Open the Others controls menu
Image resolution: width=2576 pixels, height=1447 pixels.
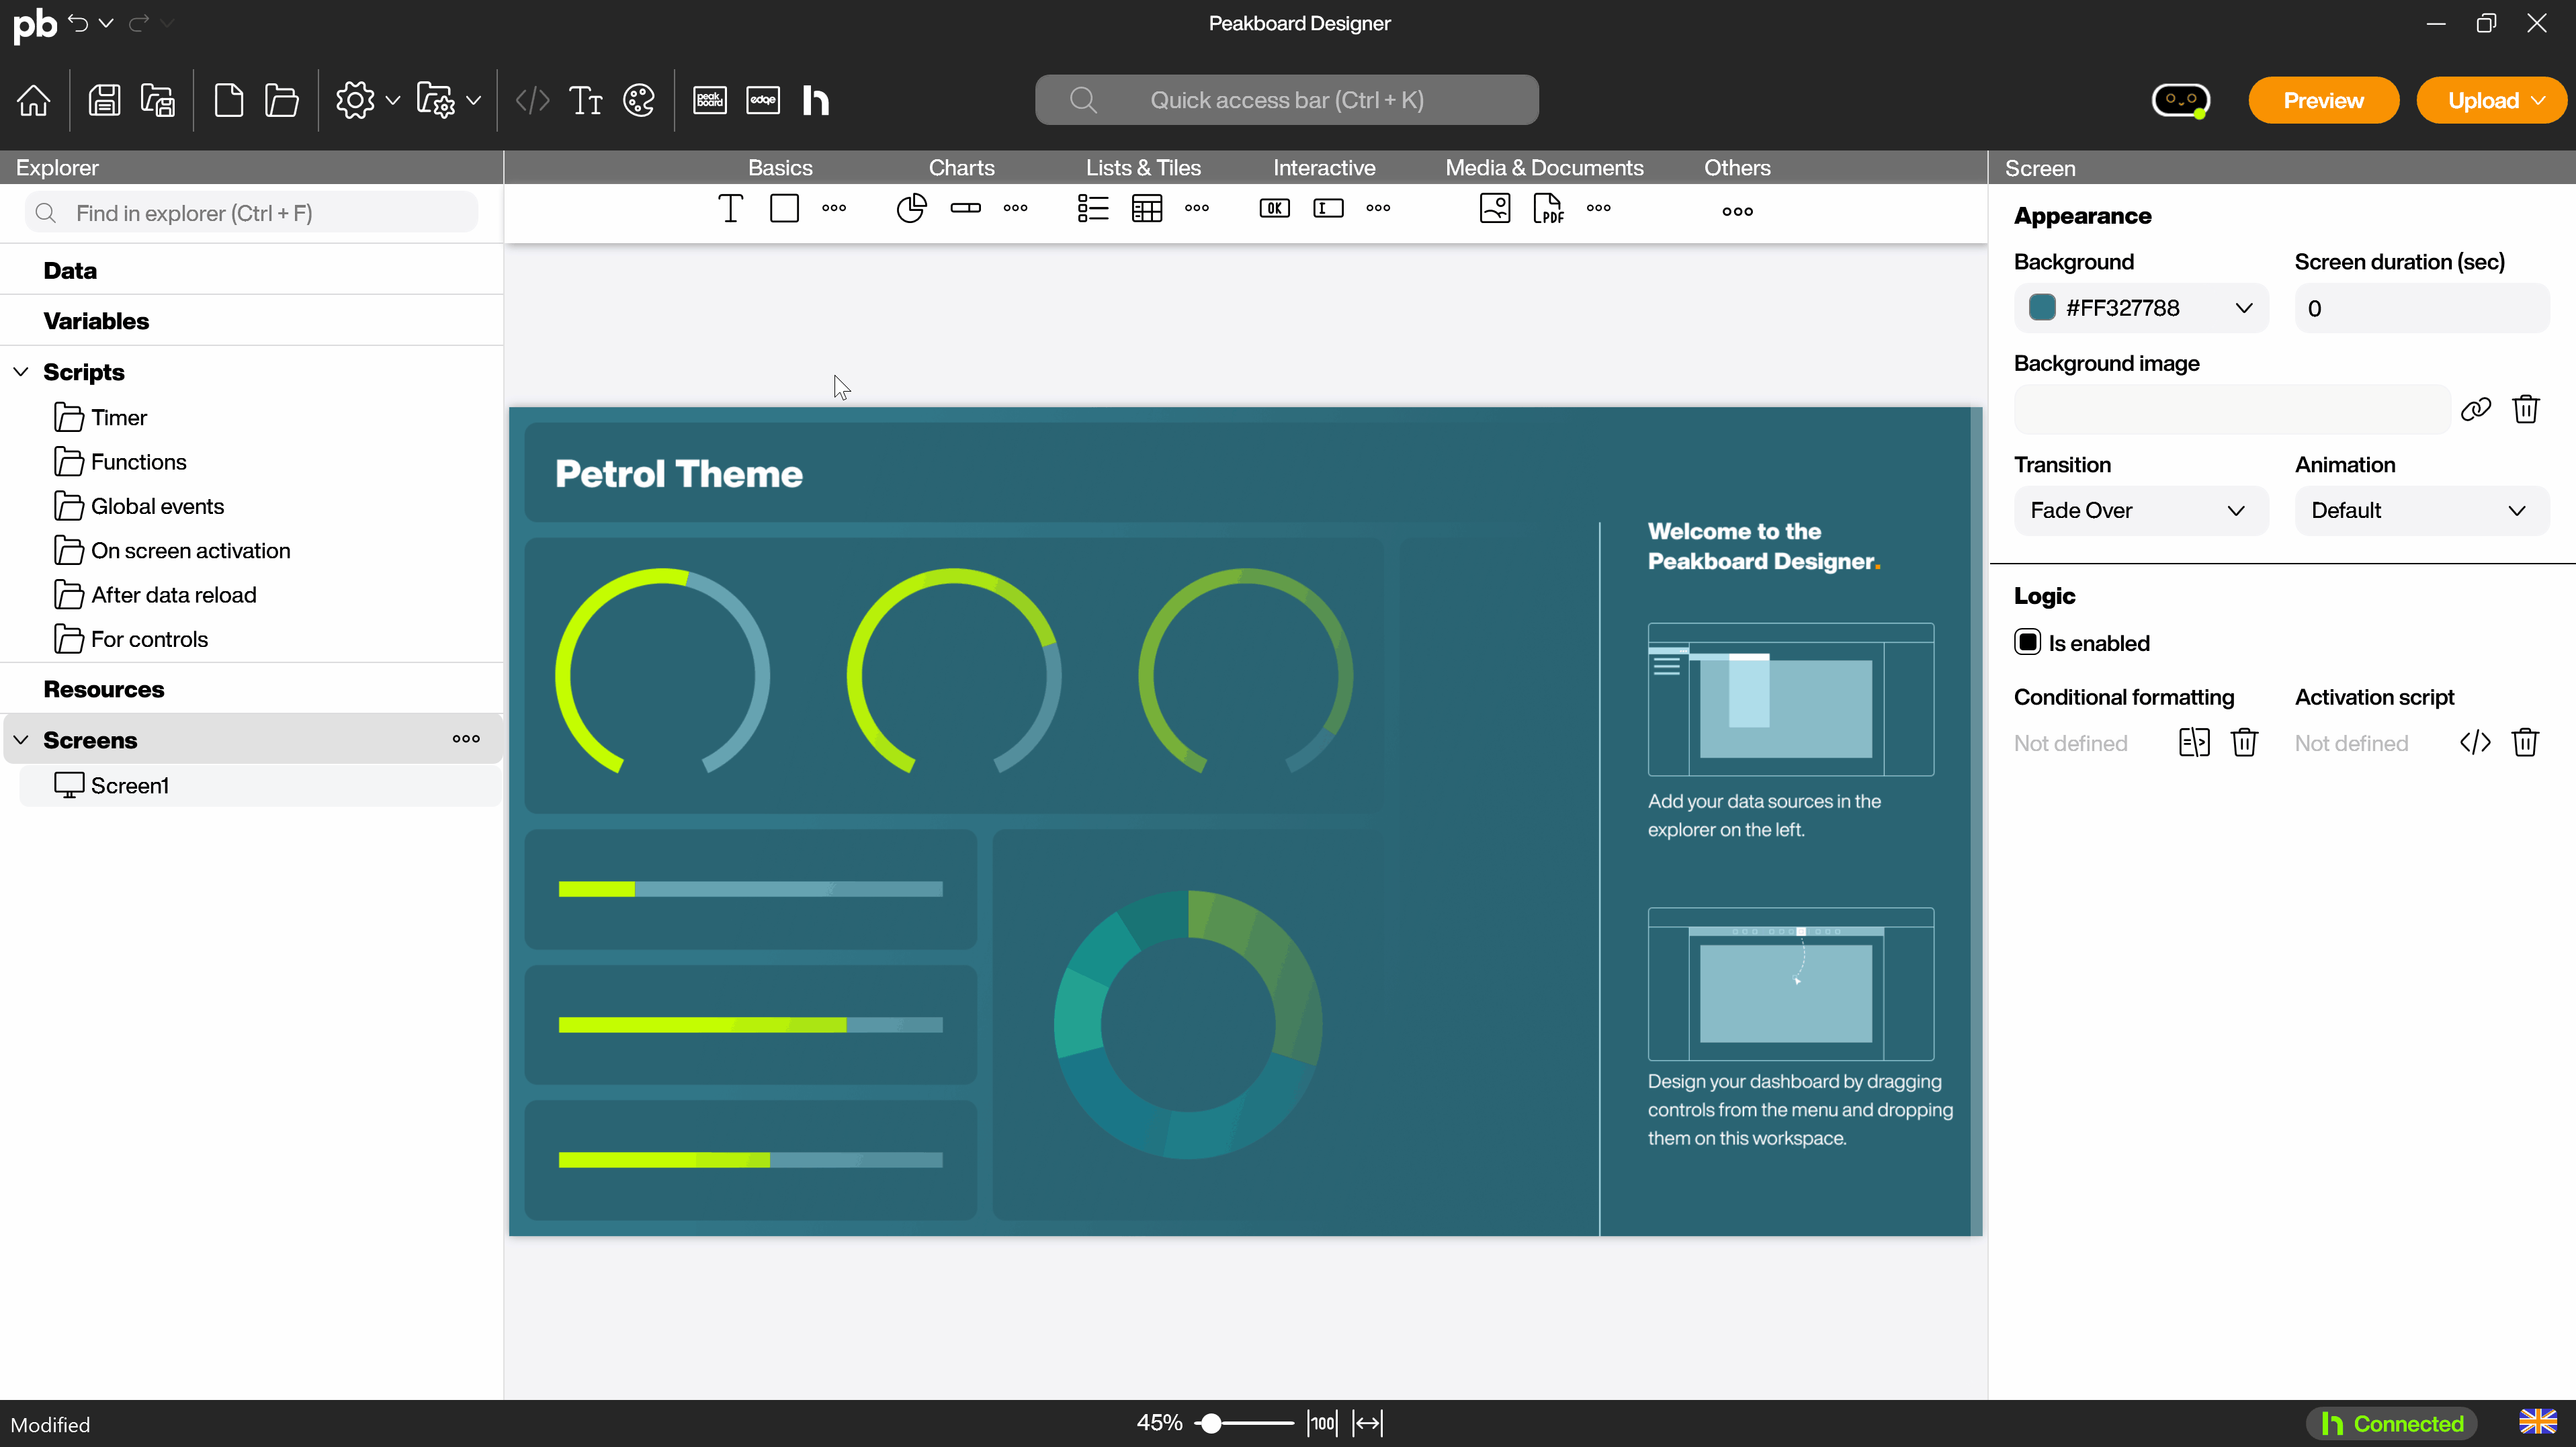pos(1737,211)
